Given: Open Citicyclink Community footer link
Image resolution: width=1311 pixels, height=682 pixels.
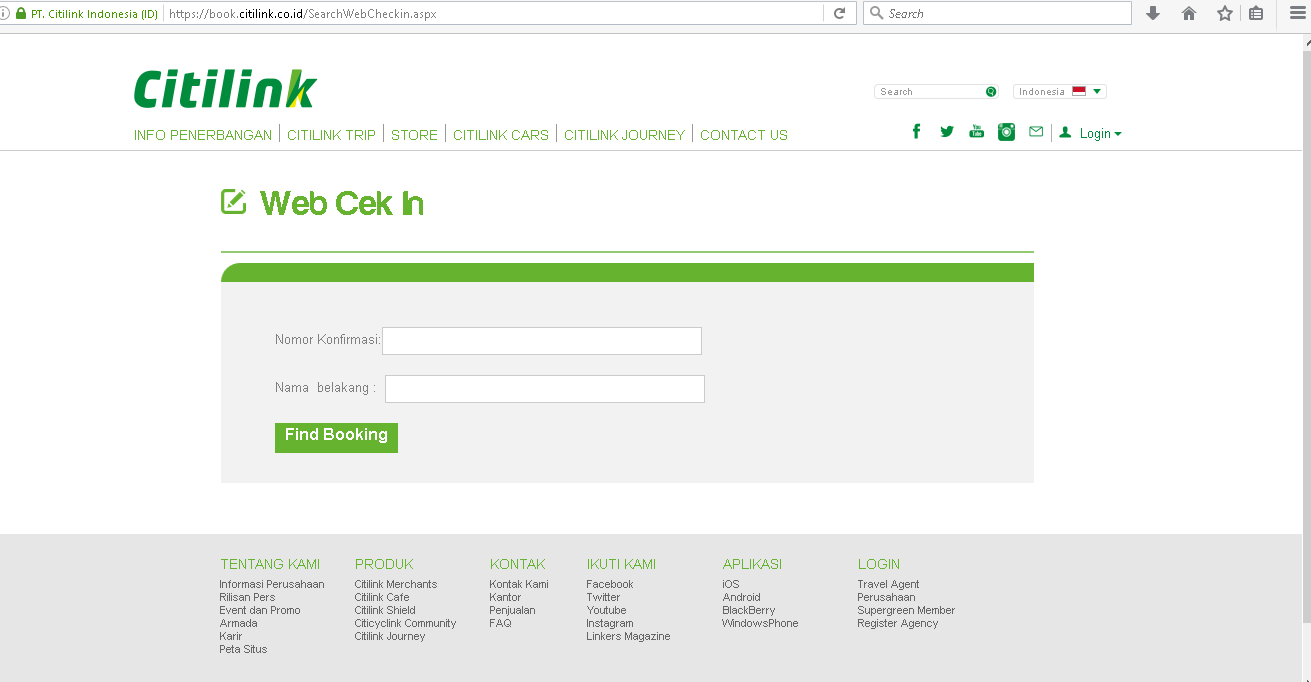Looking at the screenshot, I should point(405,623).
